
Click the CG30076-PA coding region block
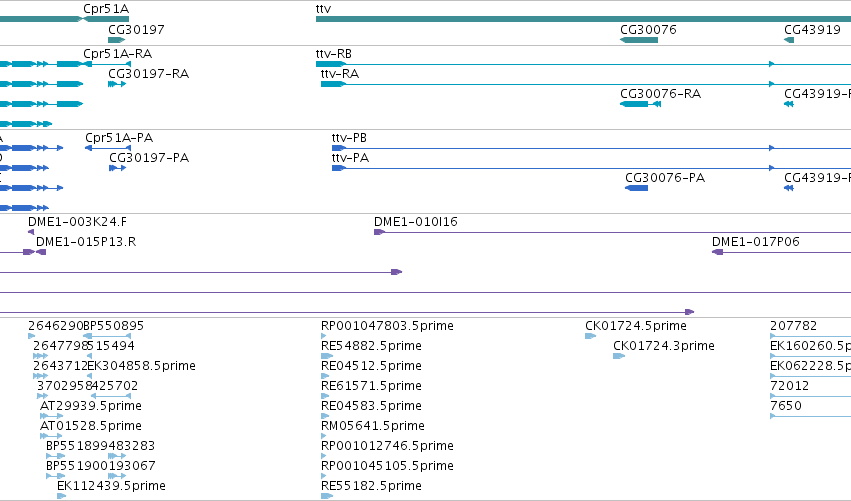click(x=637, y=188)
